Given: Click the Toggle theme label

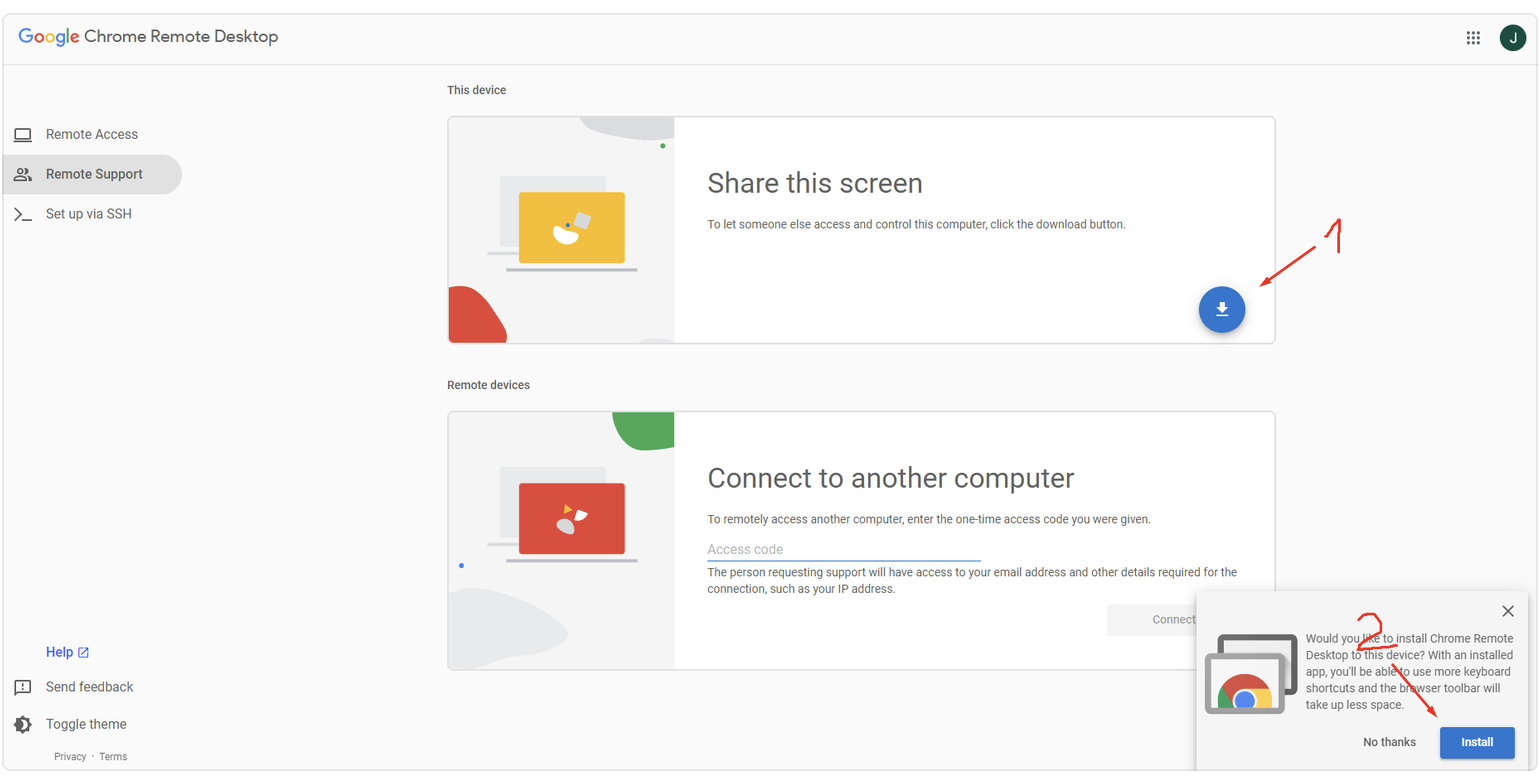Looking at the screenshot, I should click(x=86, y=724).
